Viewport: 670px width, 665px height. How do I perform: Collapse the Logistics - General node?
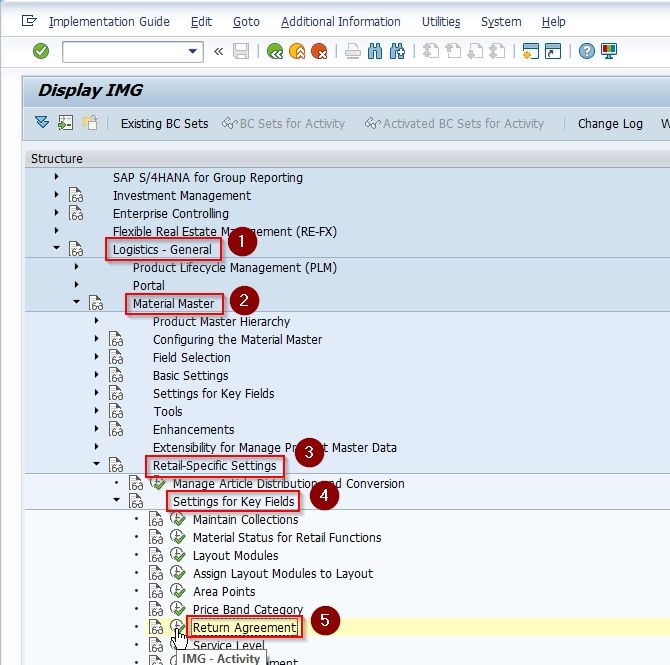coord(56,247)
